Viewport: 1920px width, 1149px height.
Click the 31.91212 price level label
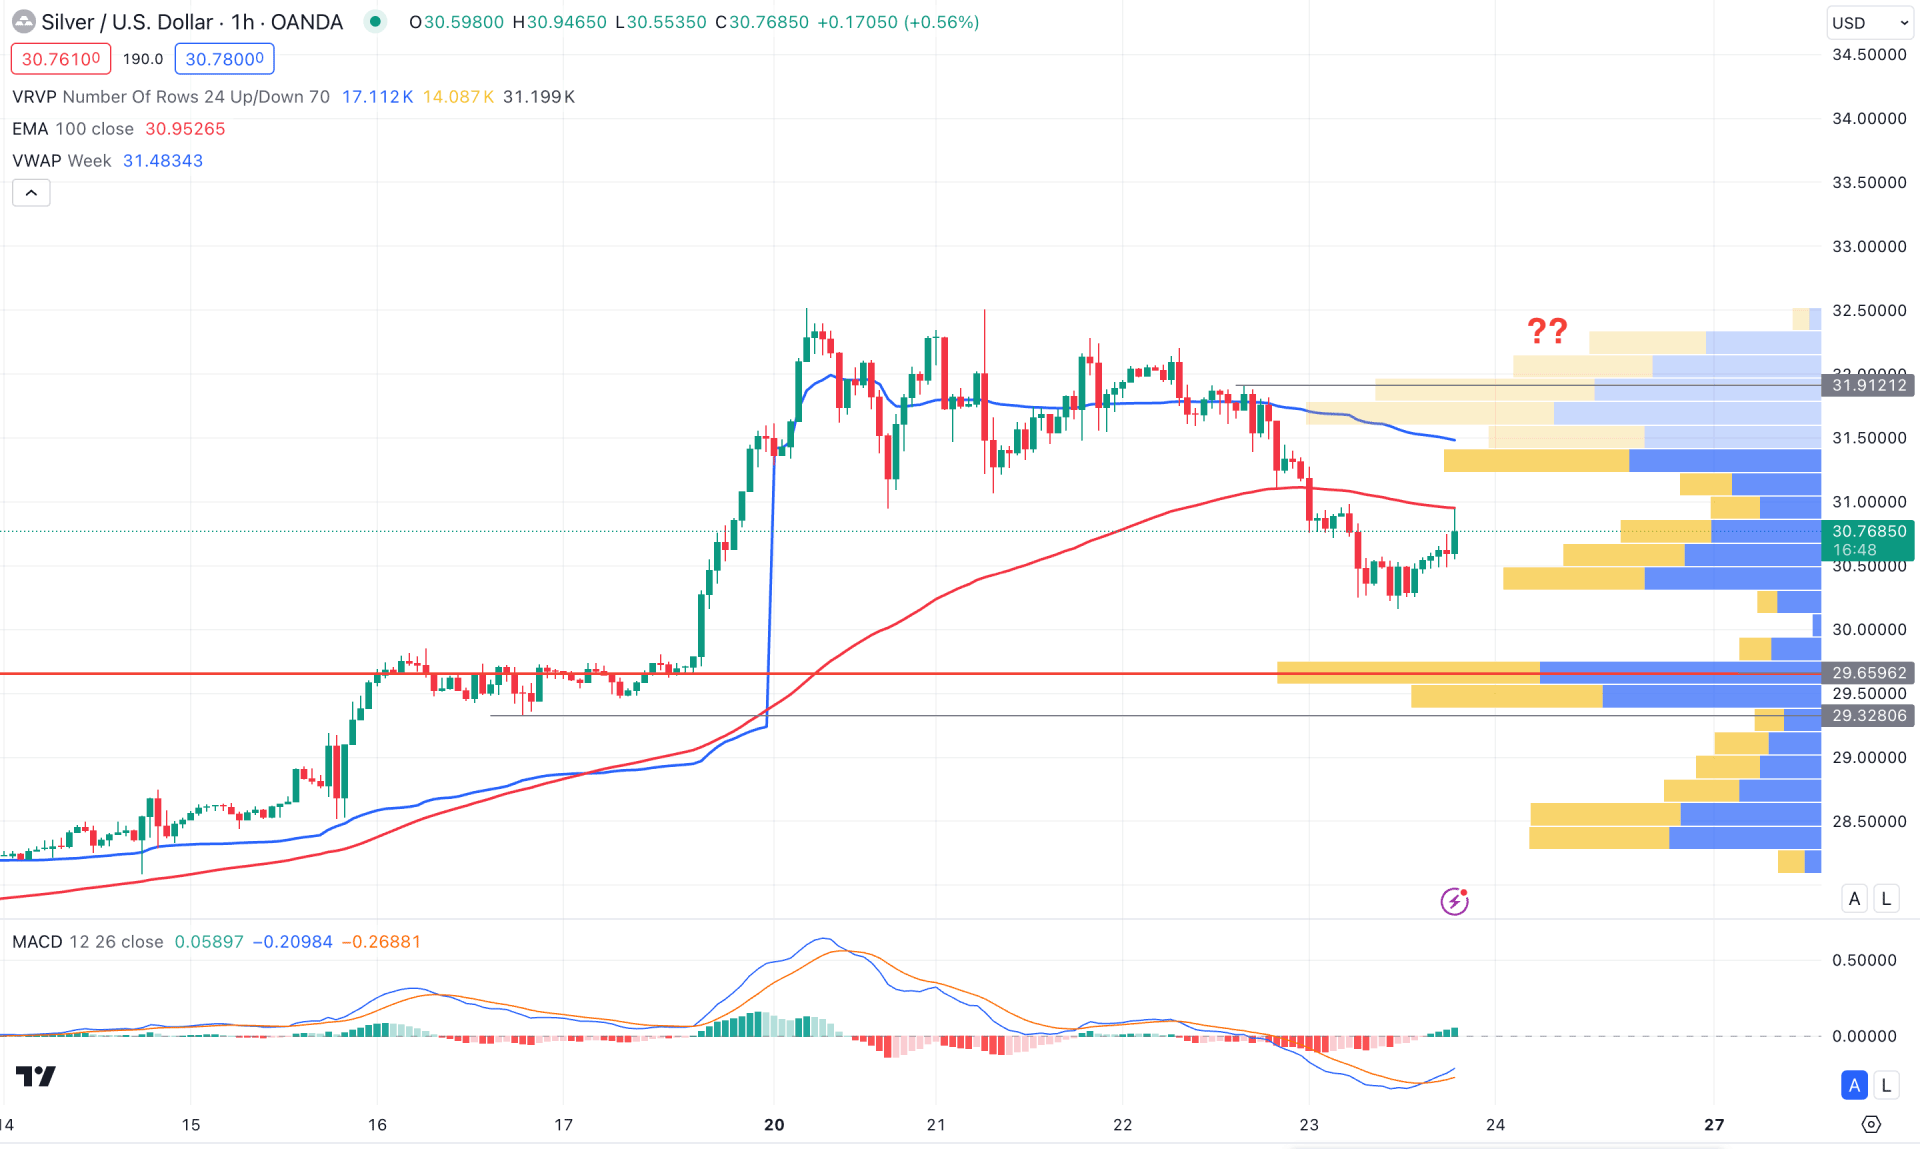(1868, 385)
